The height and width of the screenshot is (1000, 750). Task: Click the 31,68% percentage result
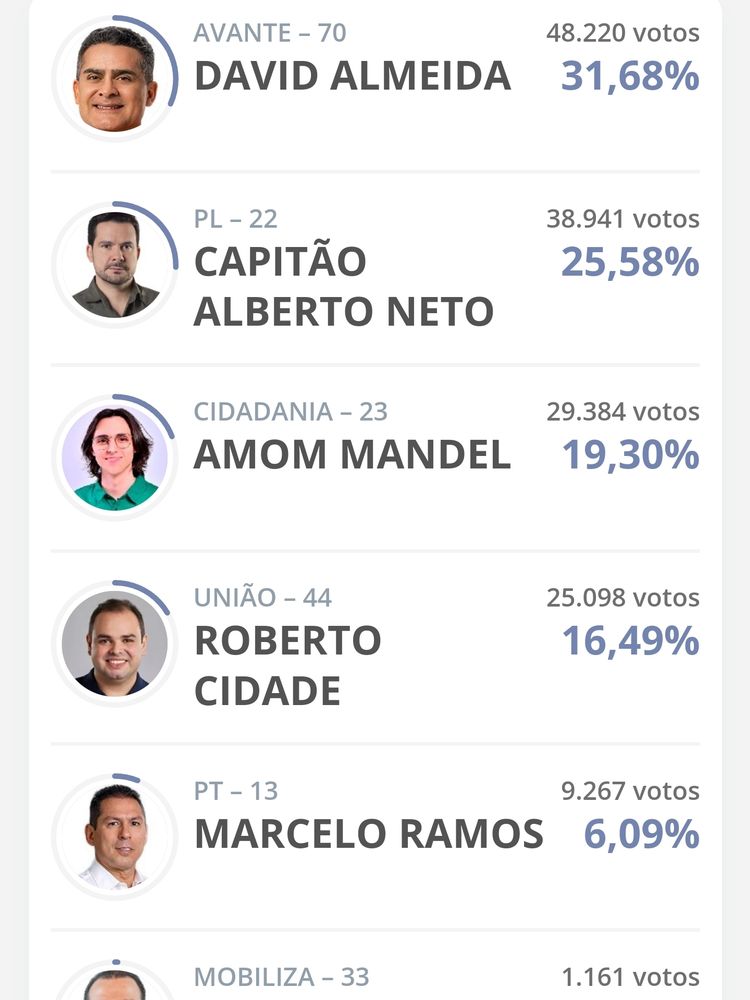coord(630,77)
